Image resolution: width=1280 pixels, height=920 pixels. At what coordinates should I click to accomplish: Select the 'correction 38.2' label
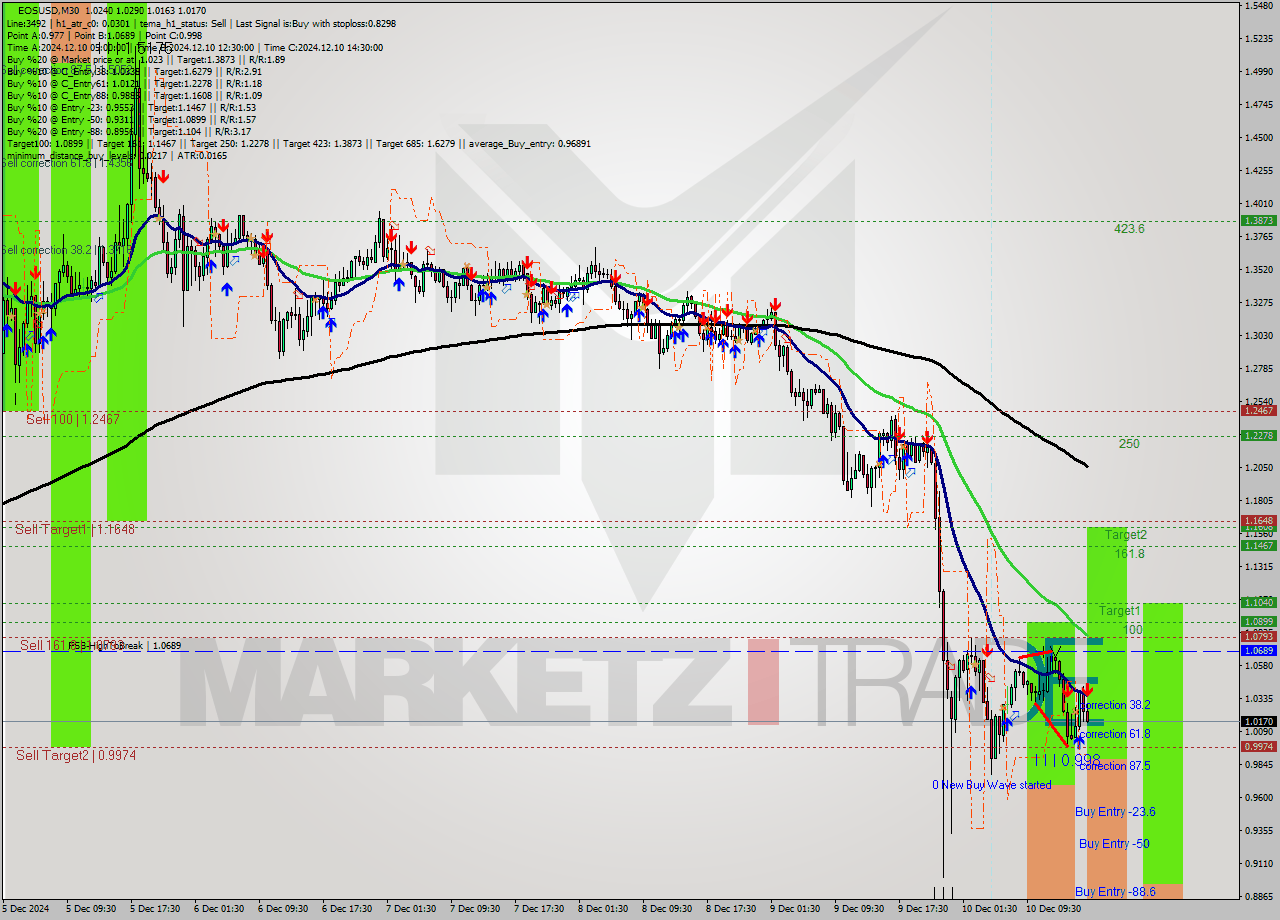(1115, 705)
